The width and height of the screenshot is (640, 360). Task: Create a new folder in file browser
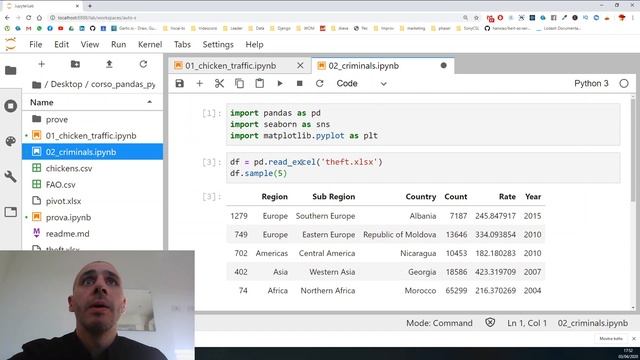point(75,64)
